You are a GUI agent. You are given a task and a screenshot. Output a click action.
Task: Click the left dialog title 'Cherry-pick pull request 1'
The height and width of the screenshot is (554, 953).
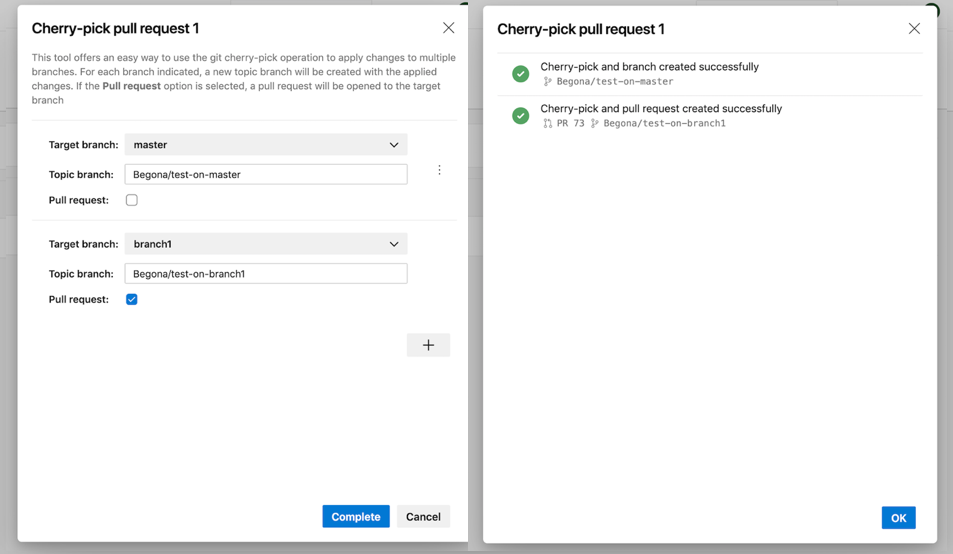pos(115,29)
